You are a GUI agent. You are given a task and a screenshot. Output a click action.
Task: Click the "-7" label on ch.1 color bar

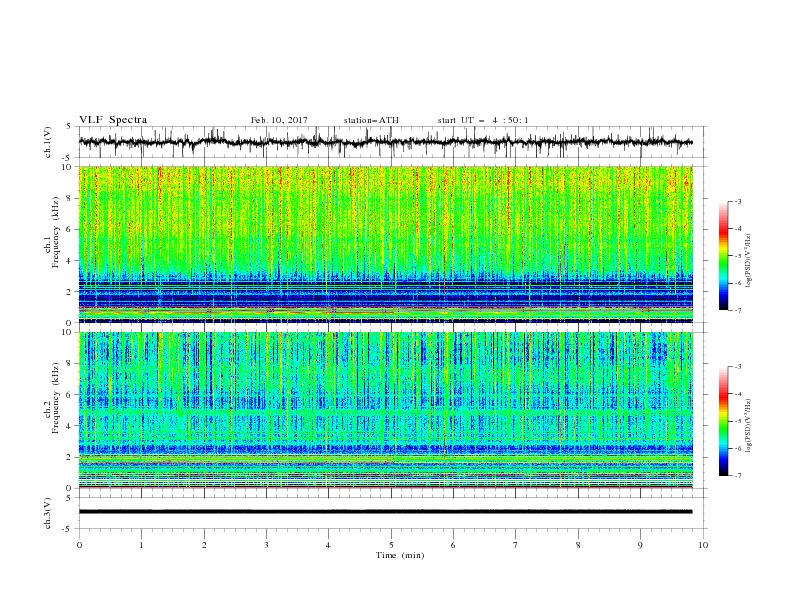pos(737,310)
